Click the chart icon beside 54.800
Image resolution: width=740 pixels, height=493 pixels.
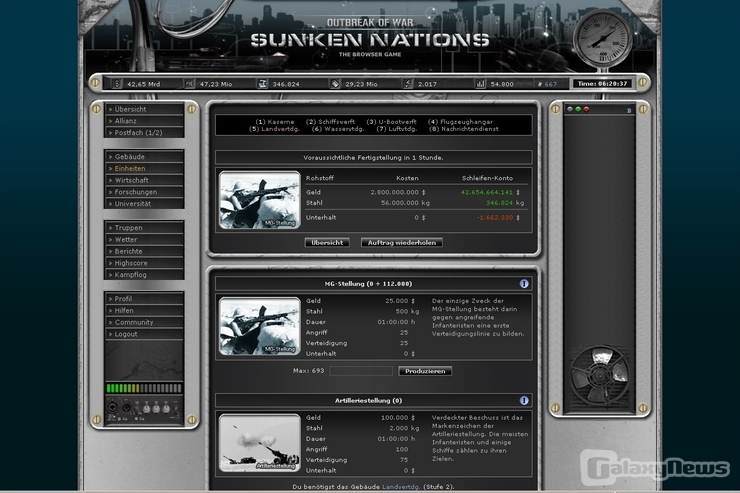[x=480, y=84]
